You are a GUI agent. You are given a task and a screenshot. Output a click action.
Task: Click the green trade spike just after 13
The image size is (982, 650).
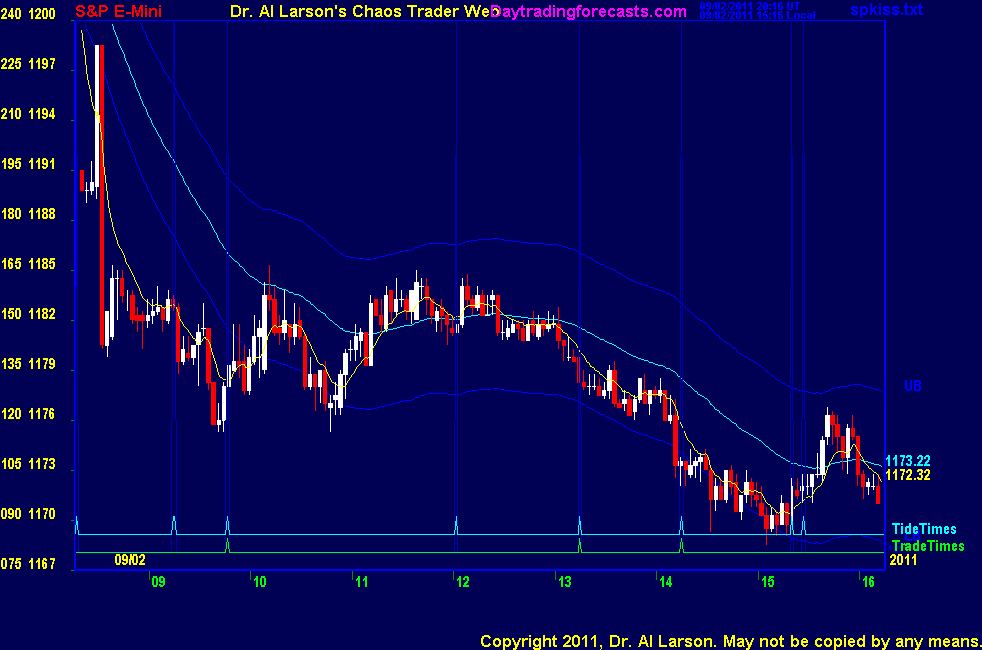tap(580, 545)
